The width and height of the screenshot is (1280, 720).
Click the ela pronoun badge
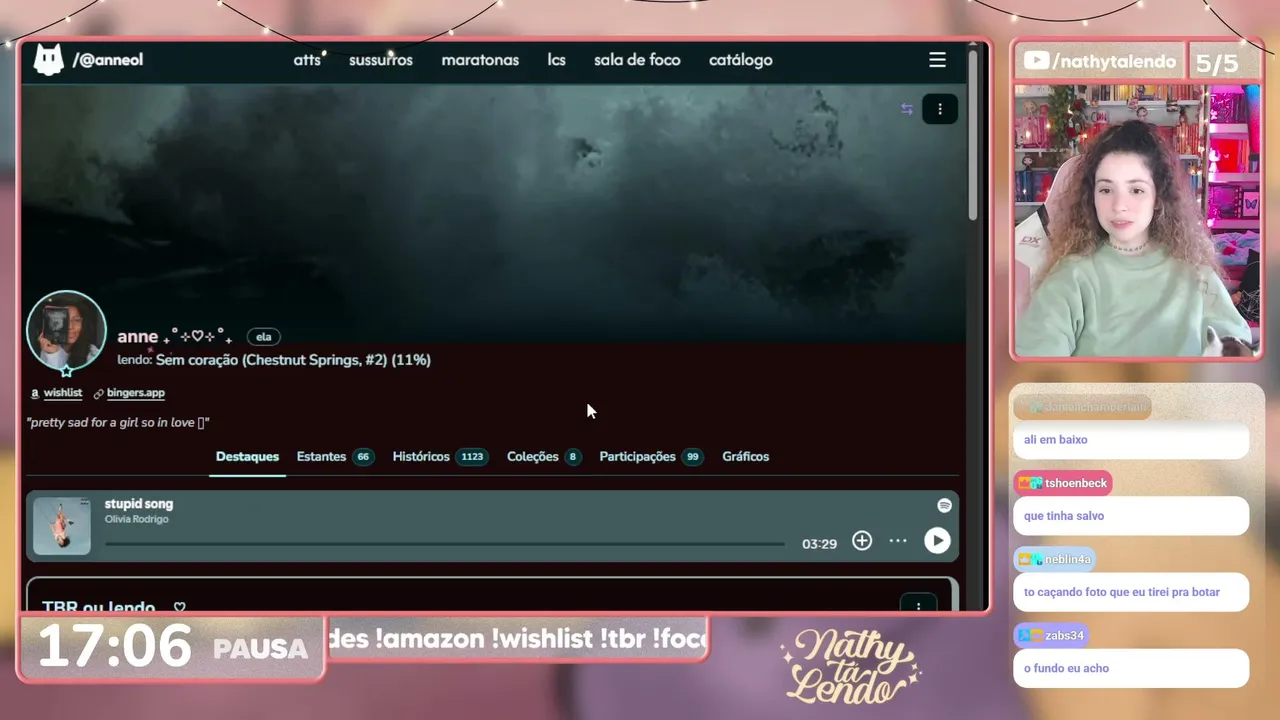pyautogui.click(x=264, y=337)
